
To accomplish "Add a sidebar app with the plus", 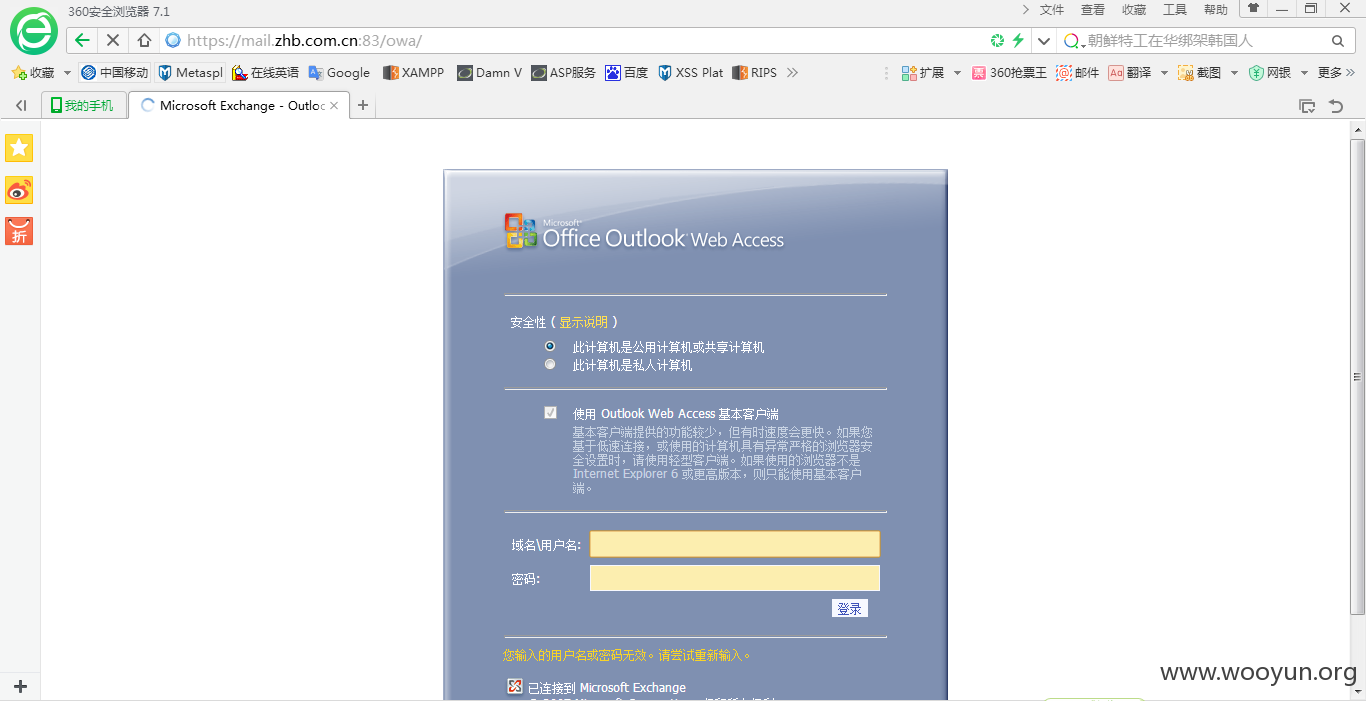I will click(20, 687).
